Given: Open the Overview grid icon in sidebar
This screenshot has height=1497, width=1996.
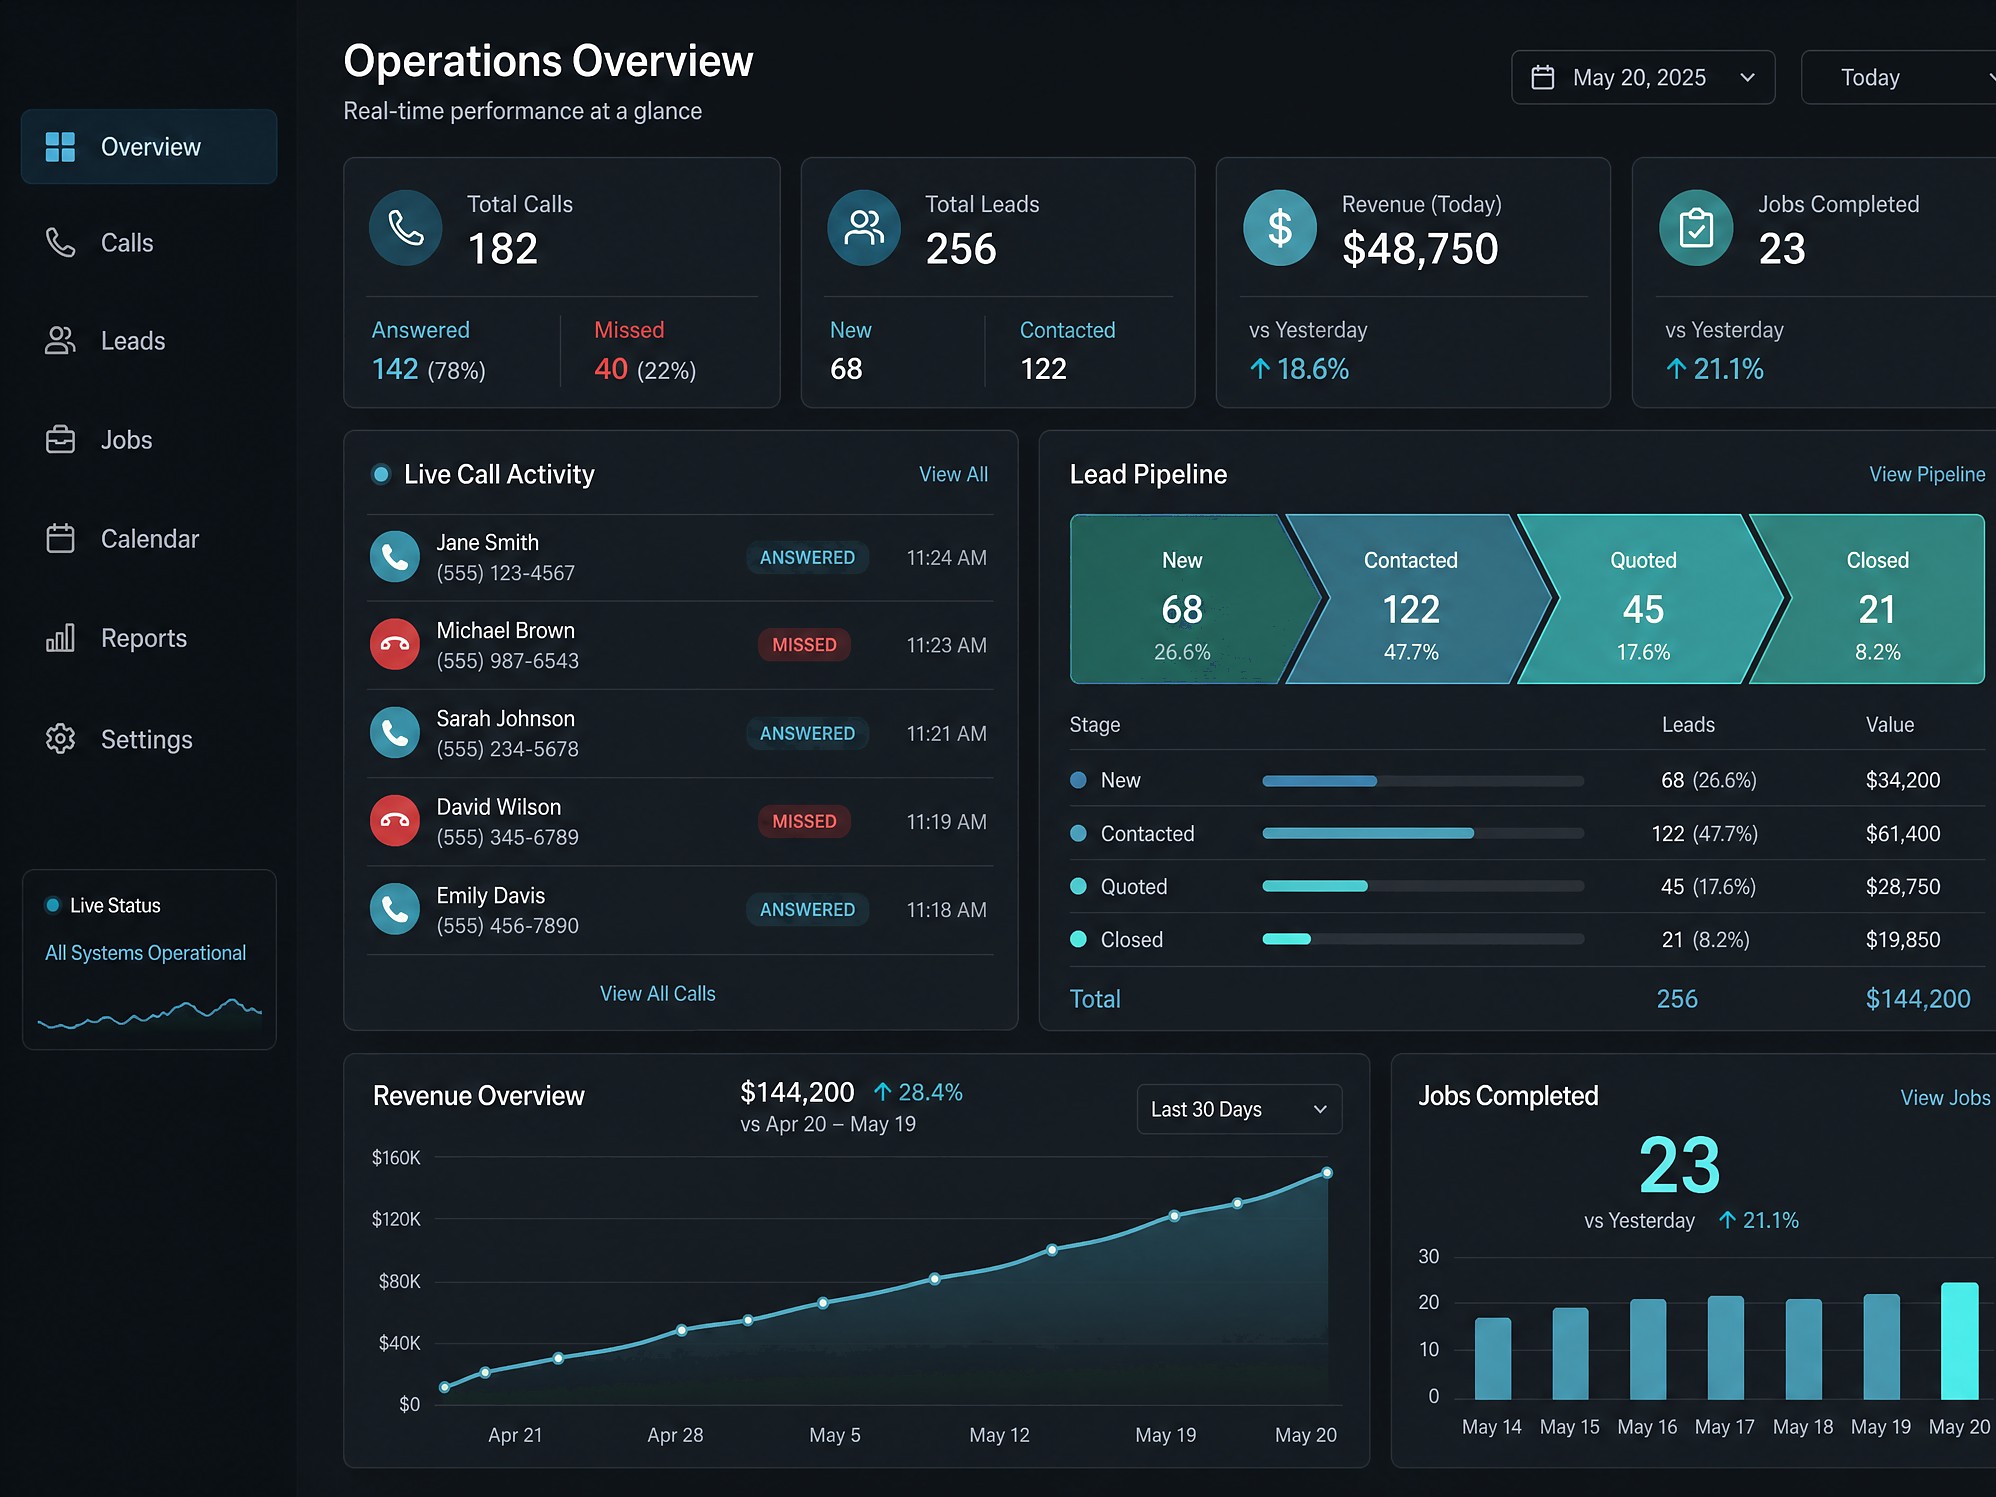Looking at the screenshot, I should pyautogui.click(x=60, y=147).
